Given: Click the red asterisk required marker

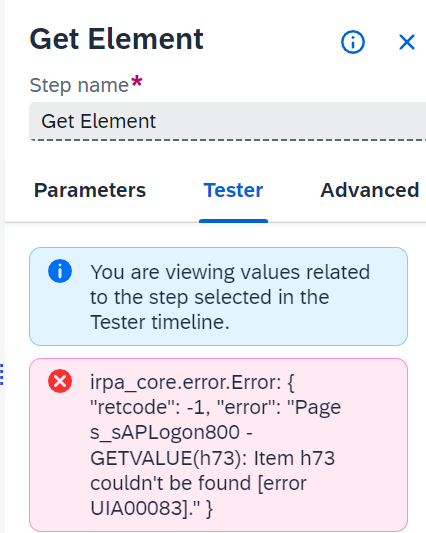Looking at the screenshot, I should (137, 82).
